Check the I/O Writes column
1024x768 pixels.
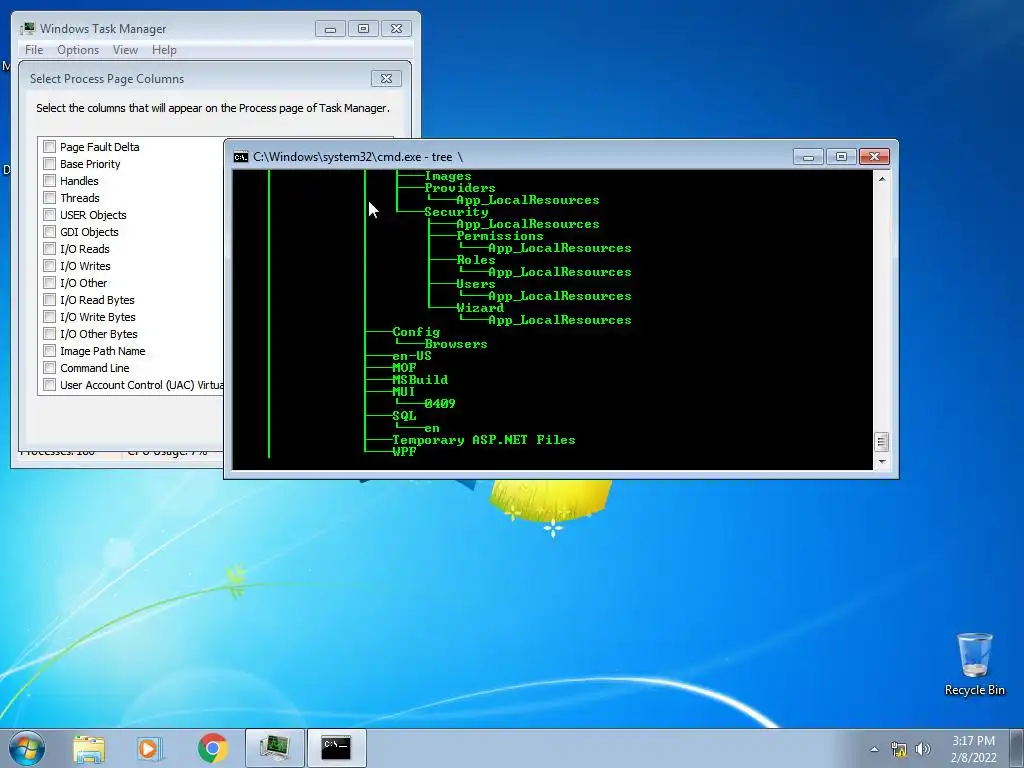coord(50,265)
